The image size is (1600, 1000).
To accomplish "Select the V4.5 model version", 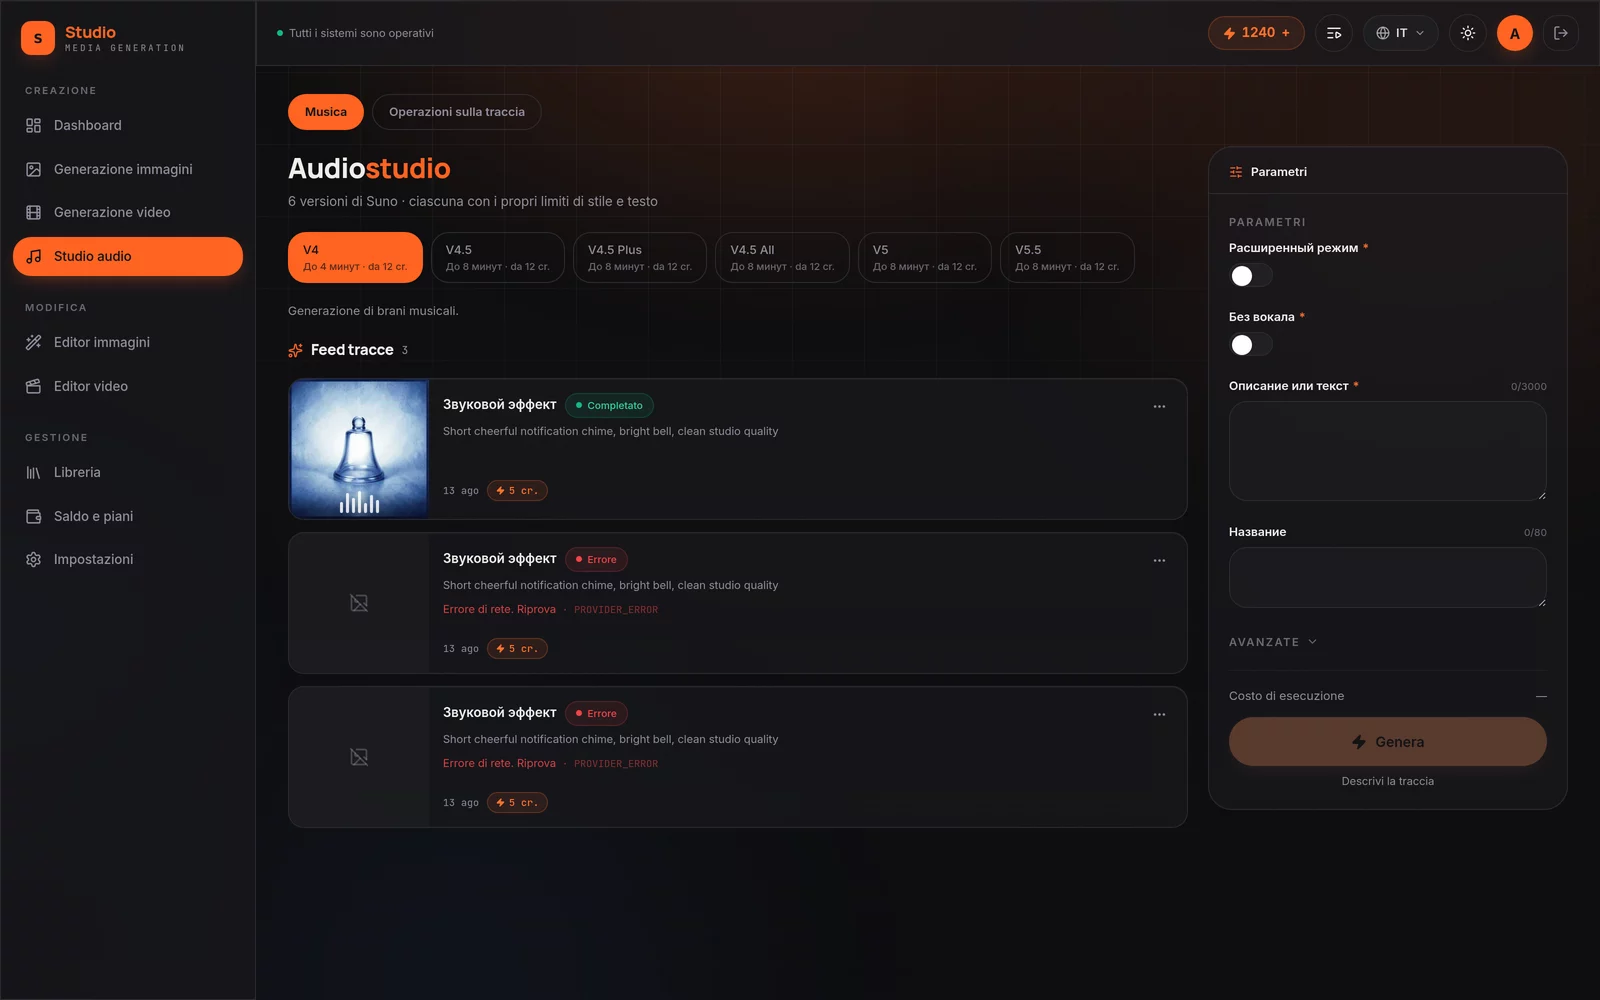I will (498, 257).
